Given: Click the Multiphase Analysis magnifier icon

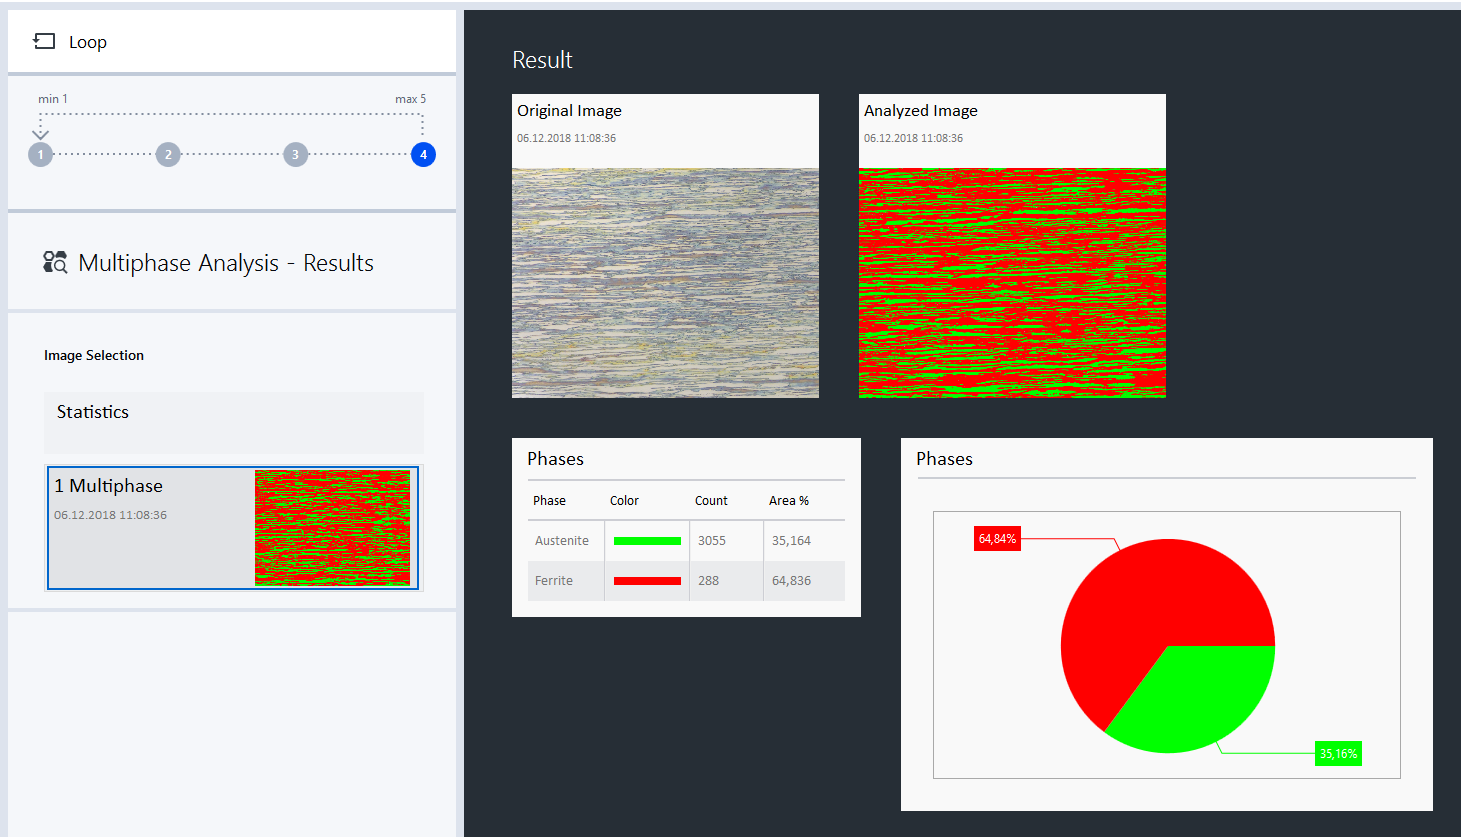Looking at the screenshot, I should (x=56, y=262).
